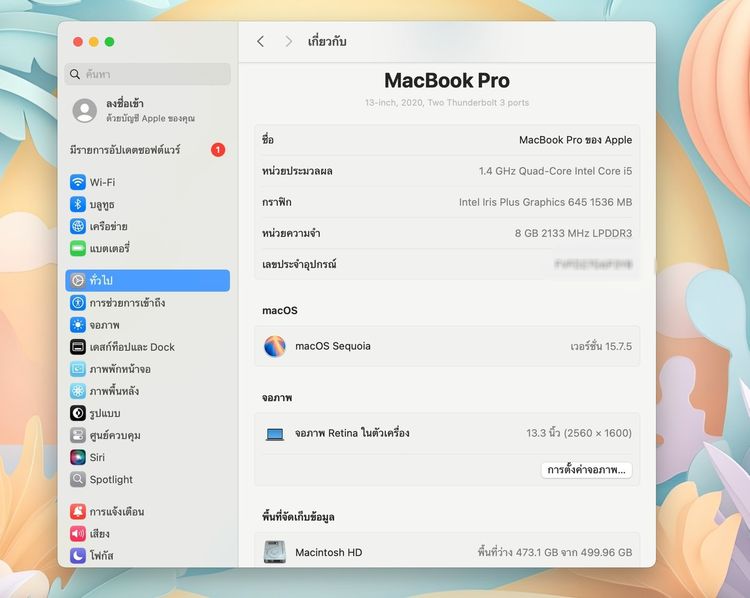750x598 pixels.
Task: Open the Bluetooth (บลูทูธ) icon
Action: [77, 204]
